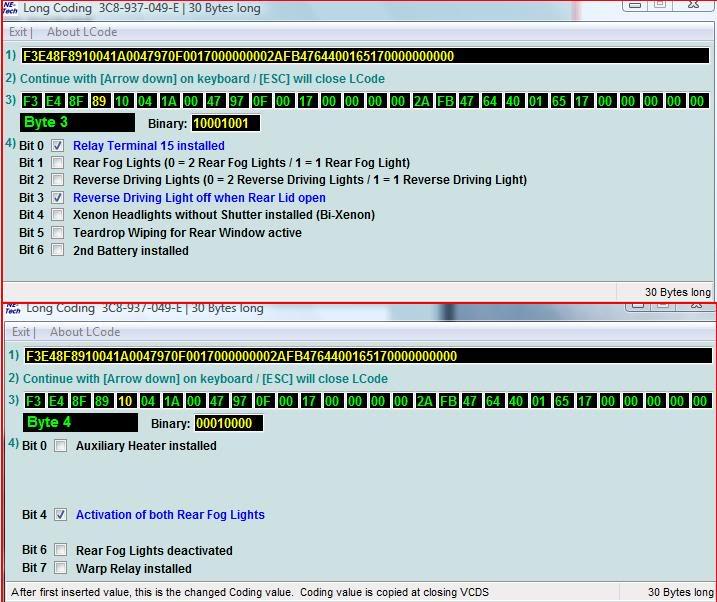
Task: Click the text 'Relay Terminal 15 installed'
Action: coord(149,146)
